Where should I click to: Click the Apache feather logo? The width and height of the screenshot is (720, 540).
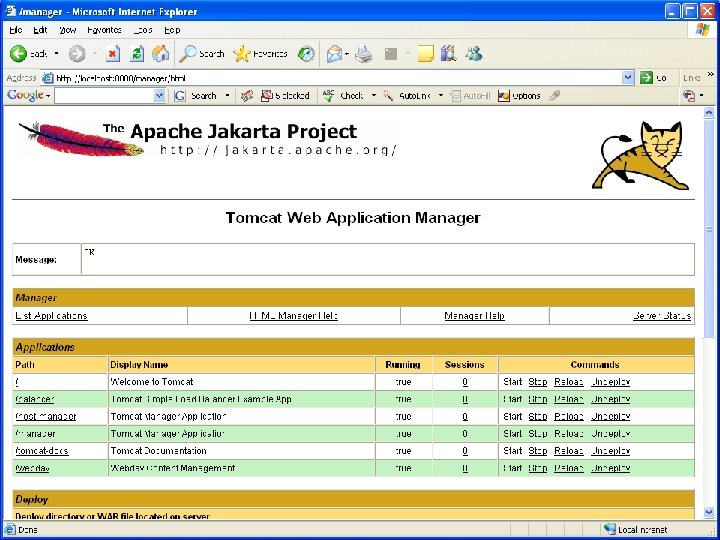pyautogui.click(x=80, y=139)
